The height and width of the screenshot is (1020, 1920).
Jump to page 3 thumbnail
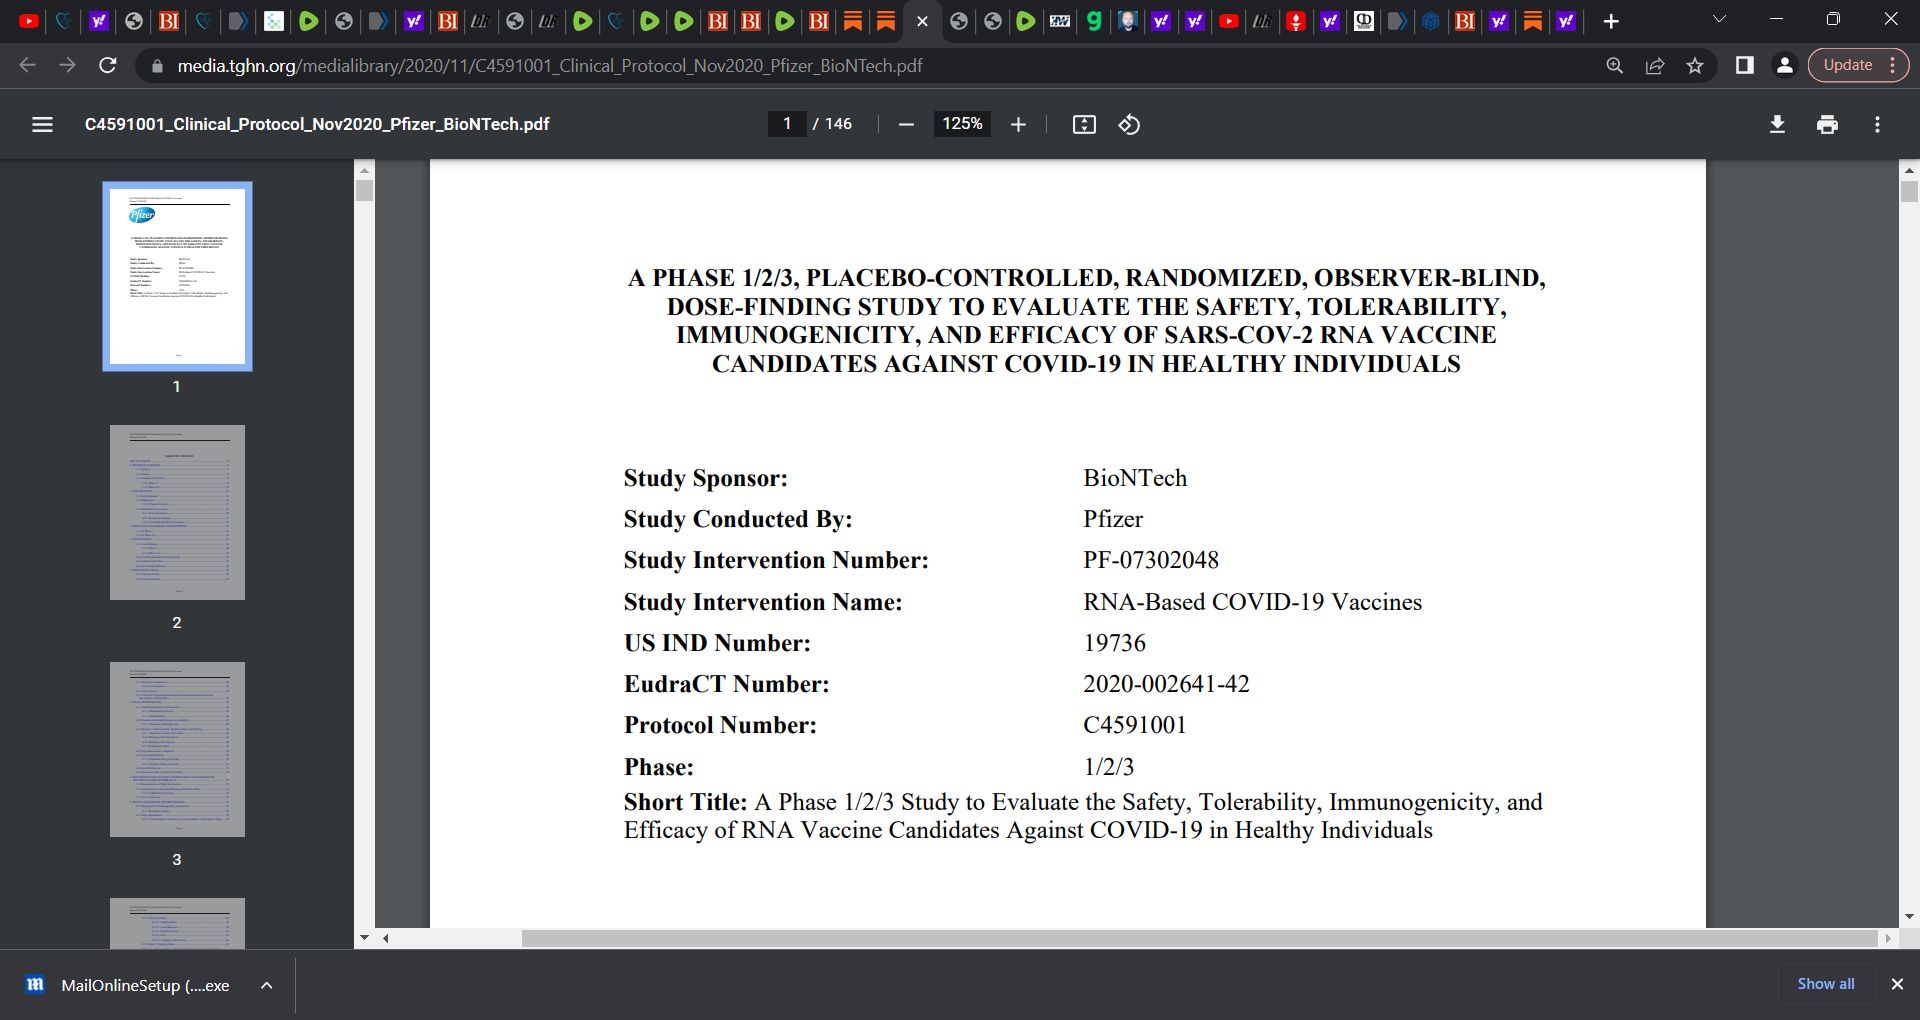pyautogui.click(x=177, y=749)
